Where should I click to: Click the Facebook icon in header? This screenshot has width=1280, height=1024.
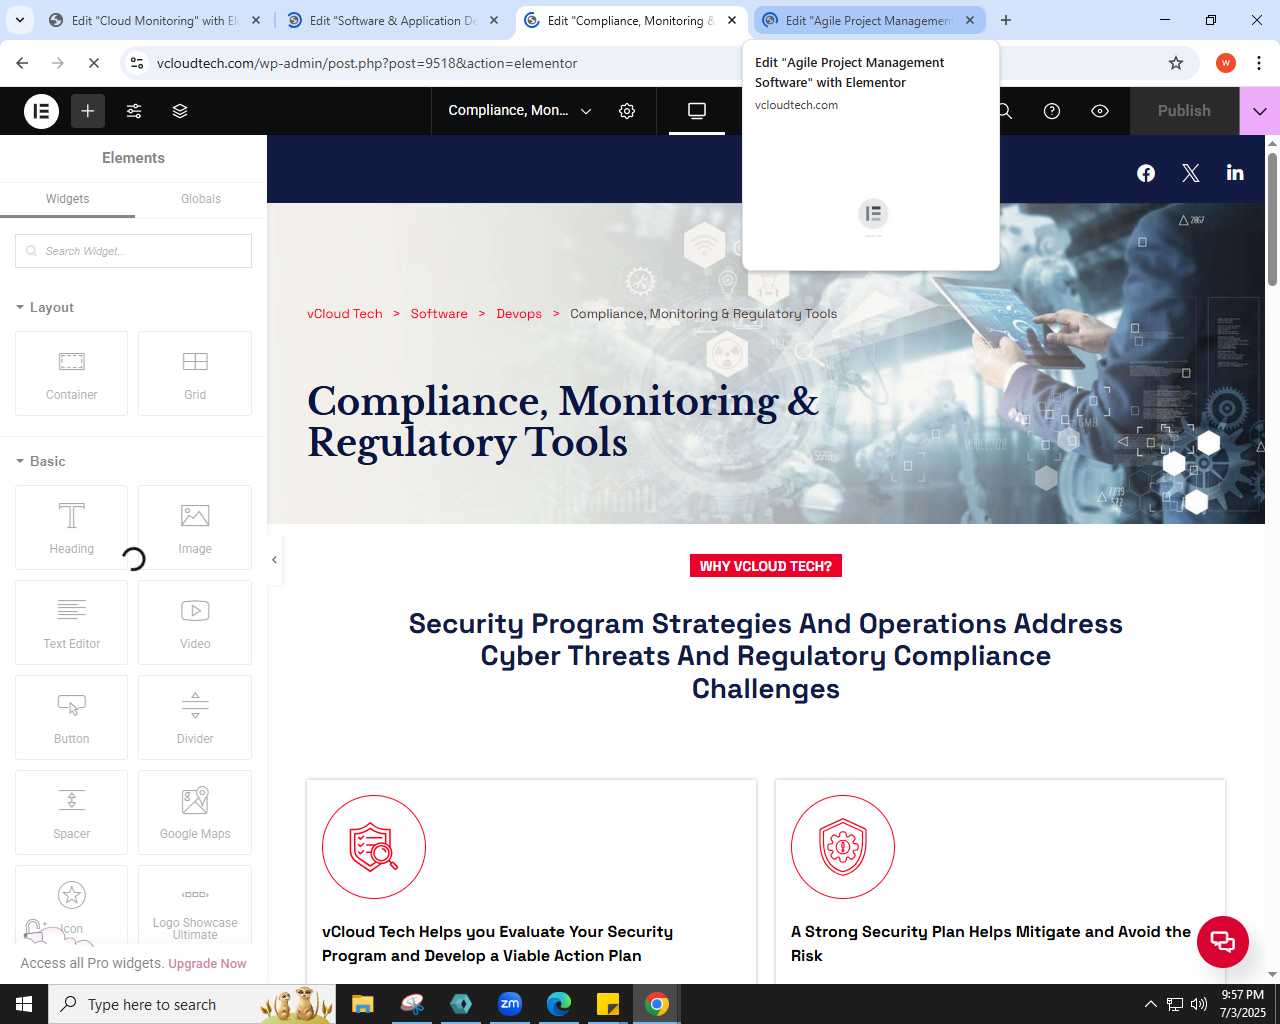click(1146, 173)
